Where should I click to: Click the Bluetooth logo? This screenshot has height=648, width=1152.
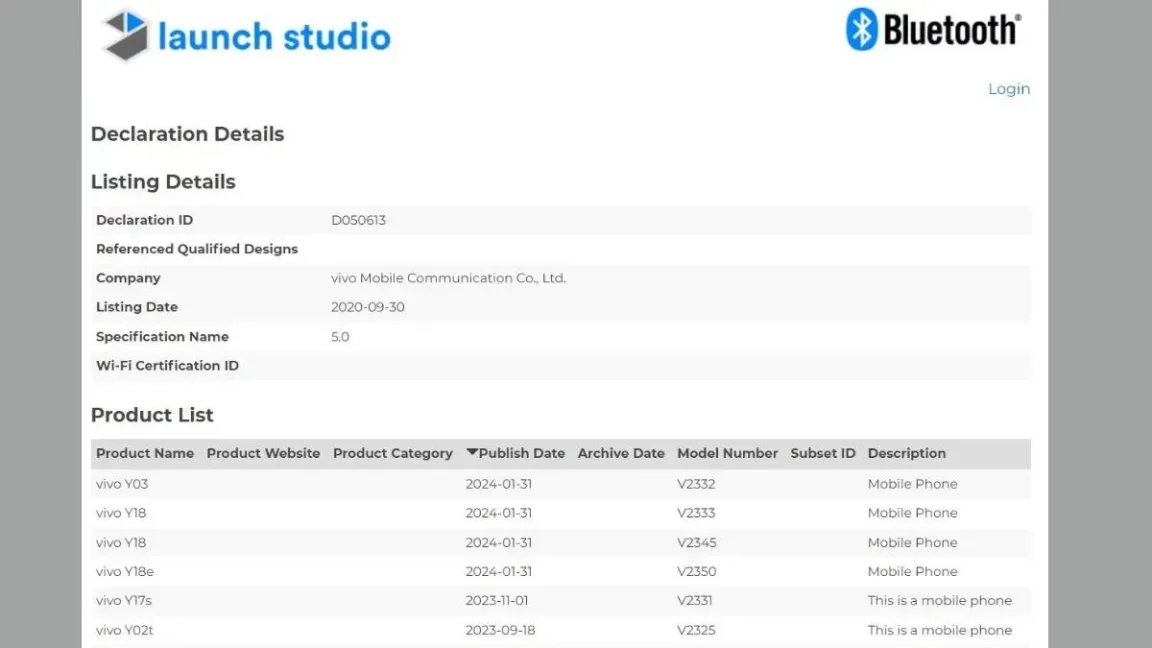click(933, 29)
